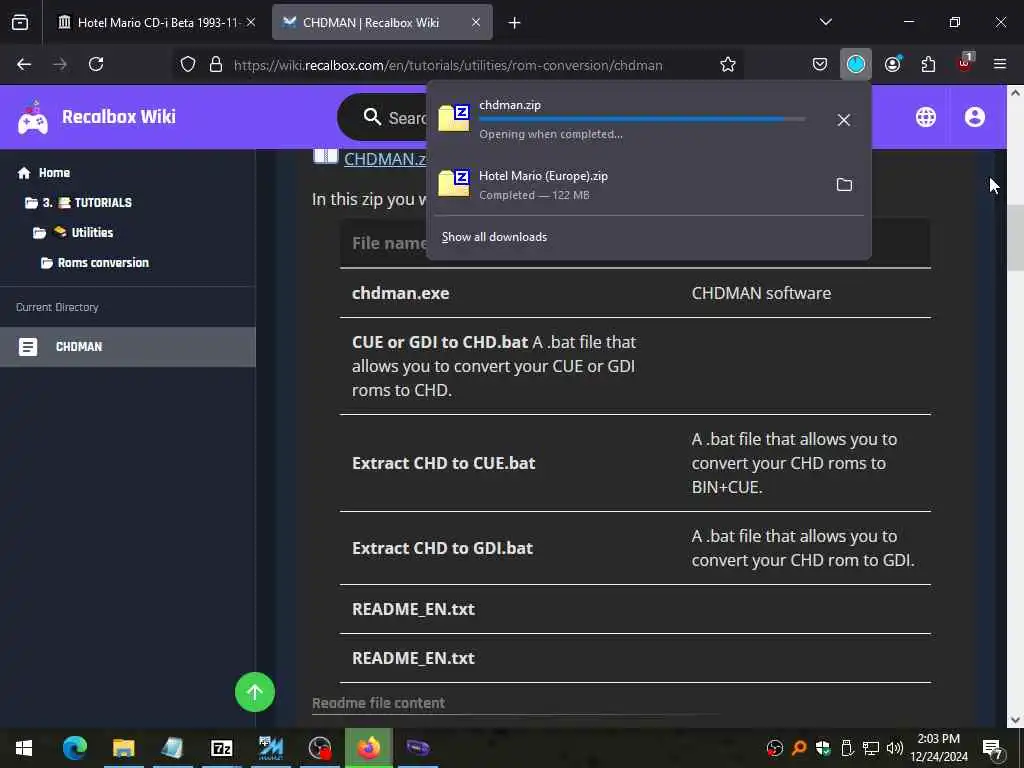Open the Windows Start menu
This screenshot has height=768, width=1024.
[x=24, y=748]
